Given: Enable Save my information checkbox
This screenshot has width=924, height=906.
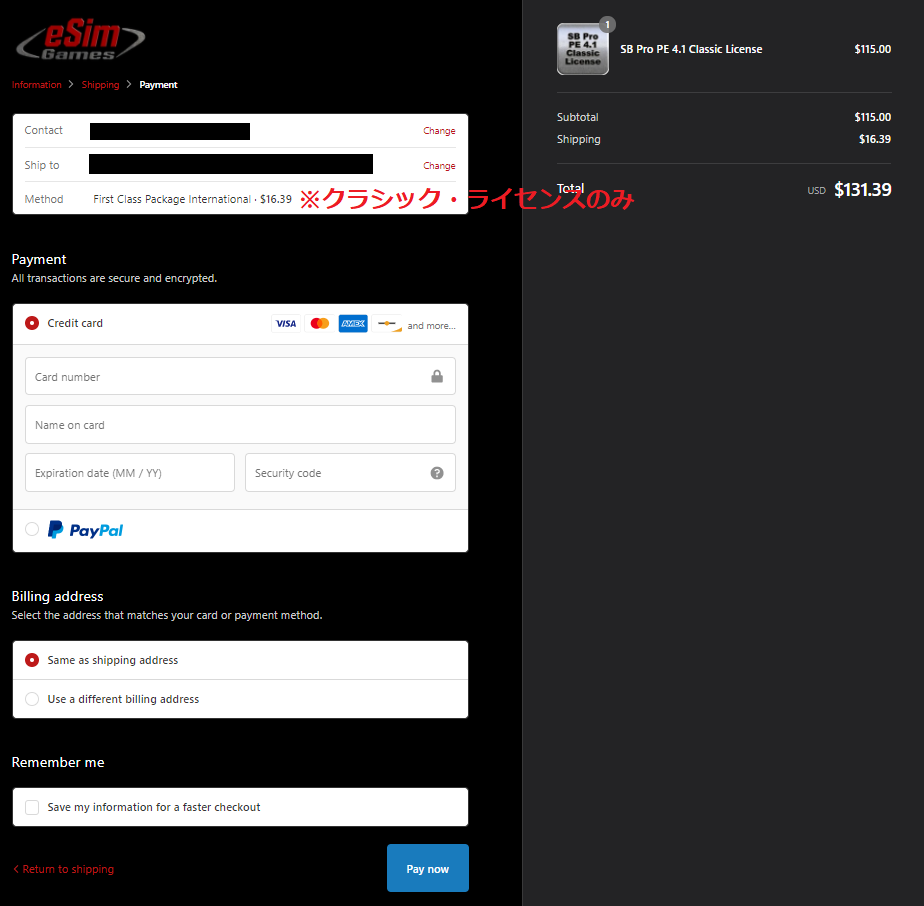Looking at the screenshot, I should tap(32, 807).
